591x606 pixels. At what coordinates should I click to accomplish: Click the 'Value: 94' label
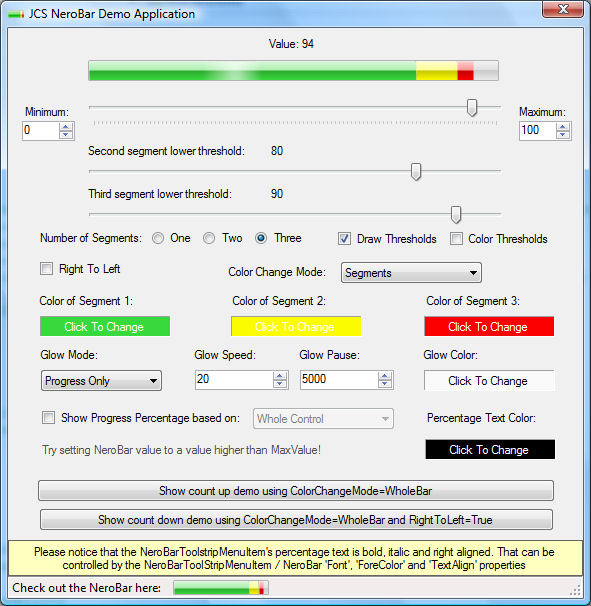(291, 44)
